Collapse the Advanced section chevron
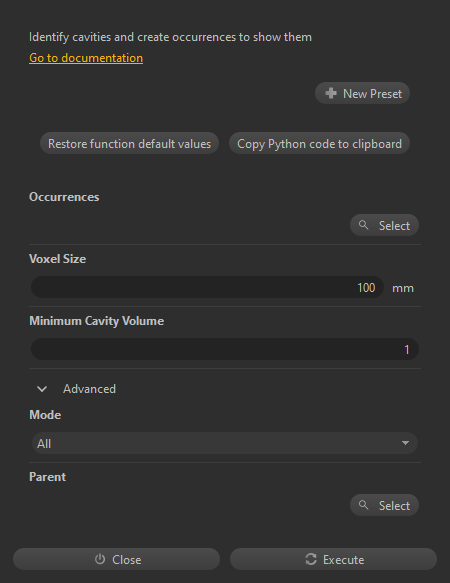Image resolution: width=450 pixels, height=583 pixels. pos(42,389)
